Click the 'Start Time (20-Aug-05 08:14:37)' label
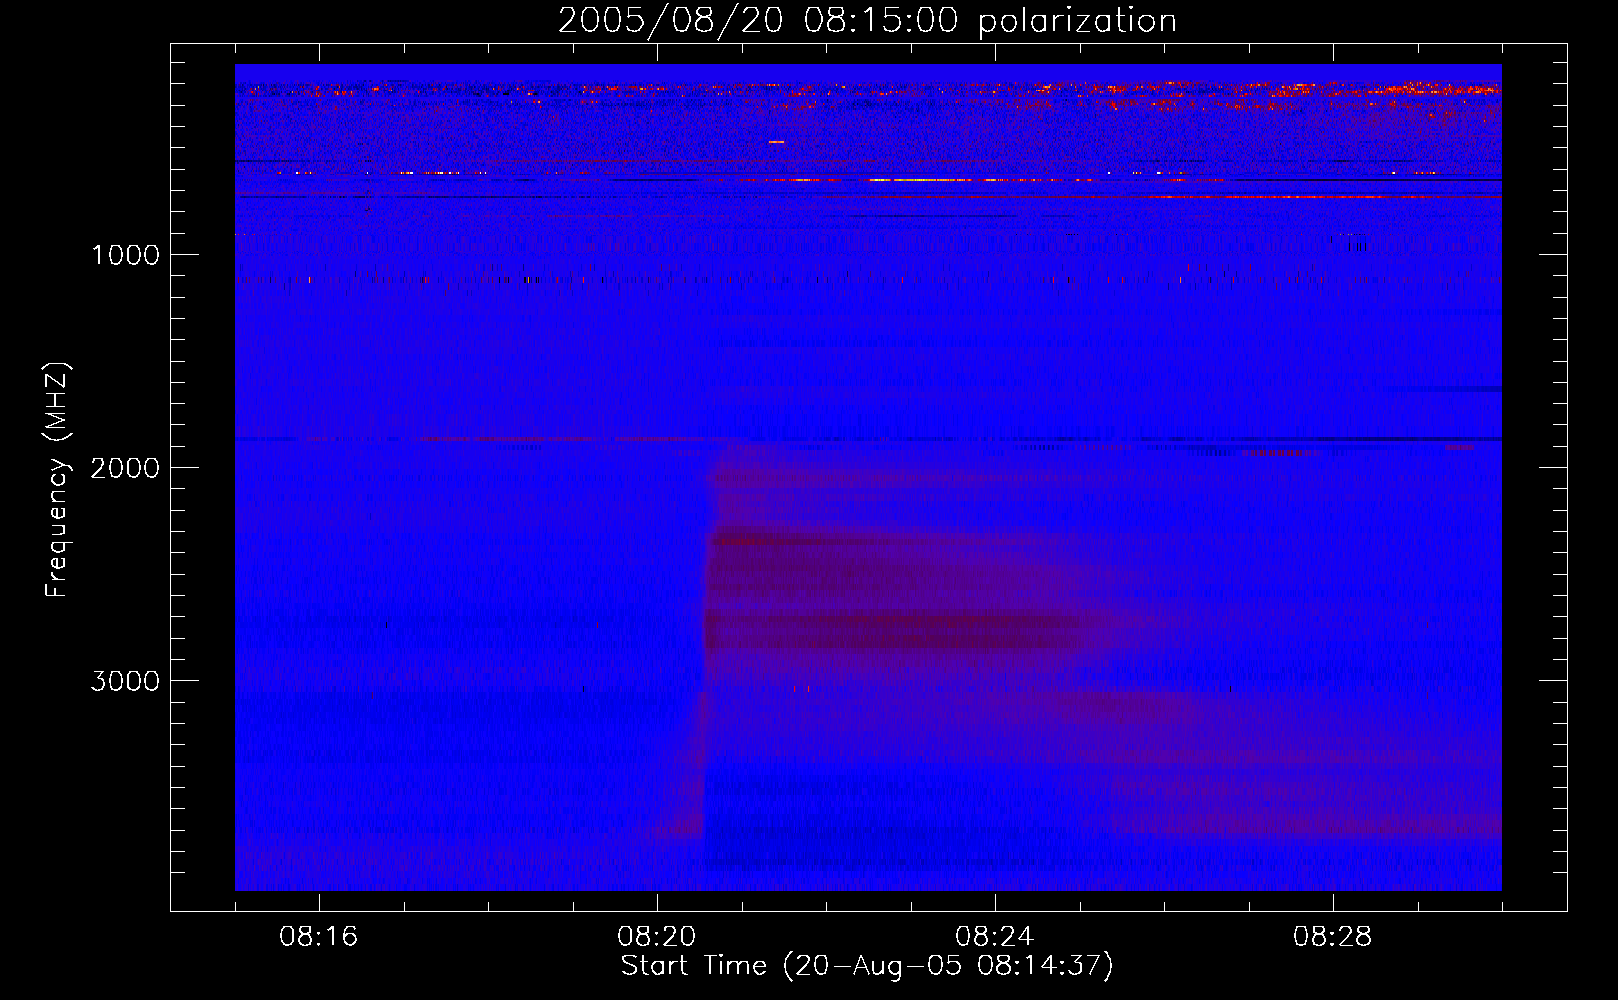1618x1000 pixels. [x=867, y=966]
